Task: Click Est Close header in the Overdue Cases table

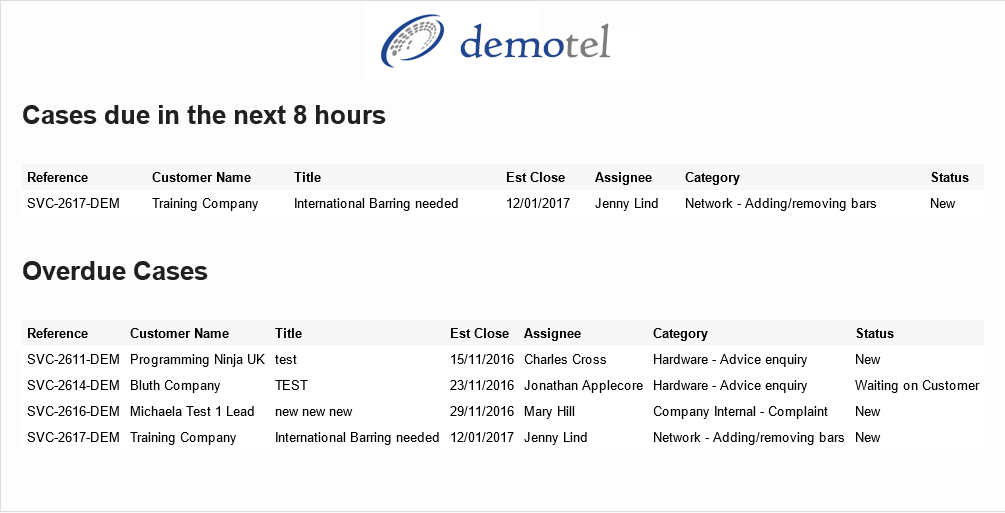Action: coord(479,333)
